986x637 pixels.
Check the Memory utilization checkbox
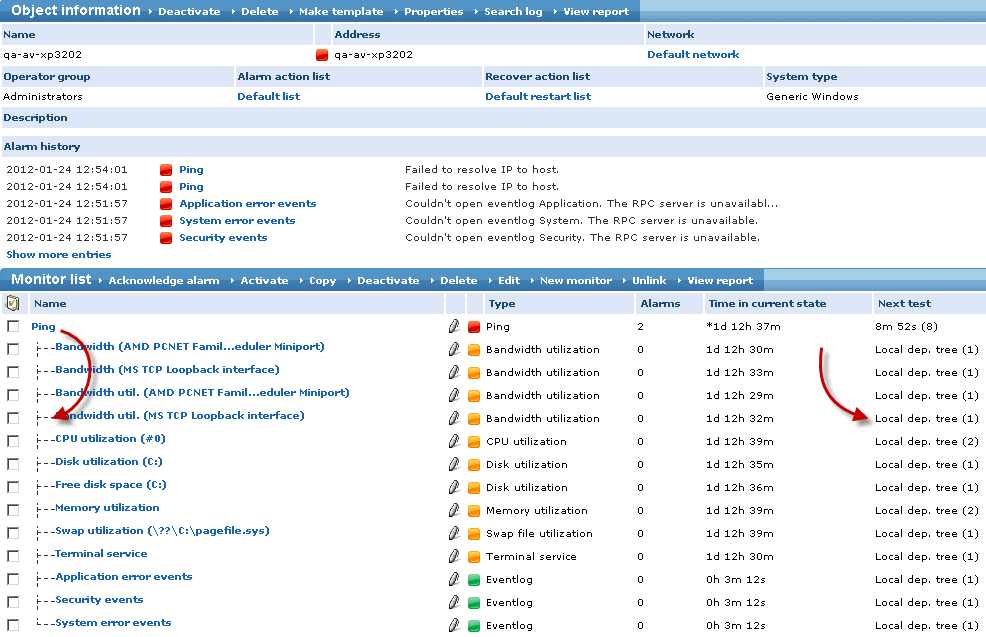[x=13, y=510]
